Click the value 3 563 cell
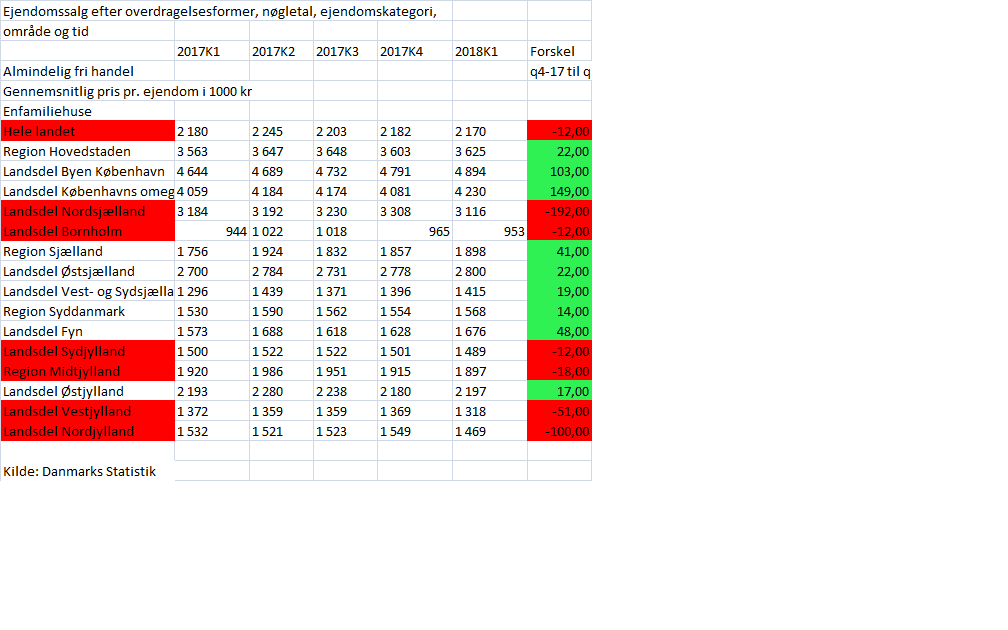Viewport: 1008px width, 630px height. click(x=211, y=151)
